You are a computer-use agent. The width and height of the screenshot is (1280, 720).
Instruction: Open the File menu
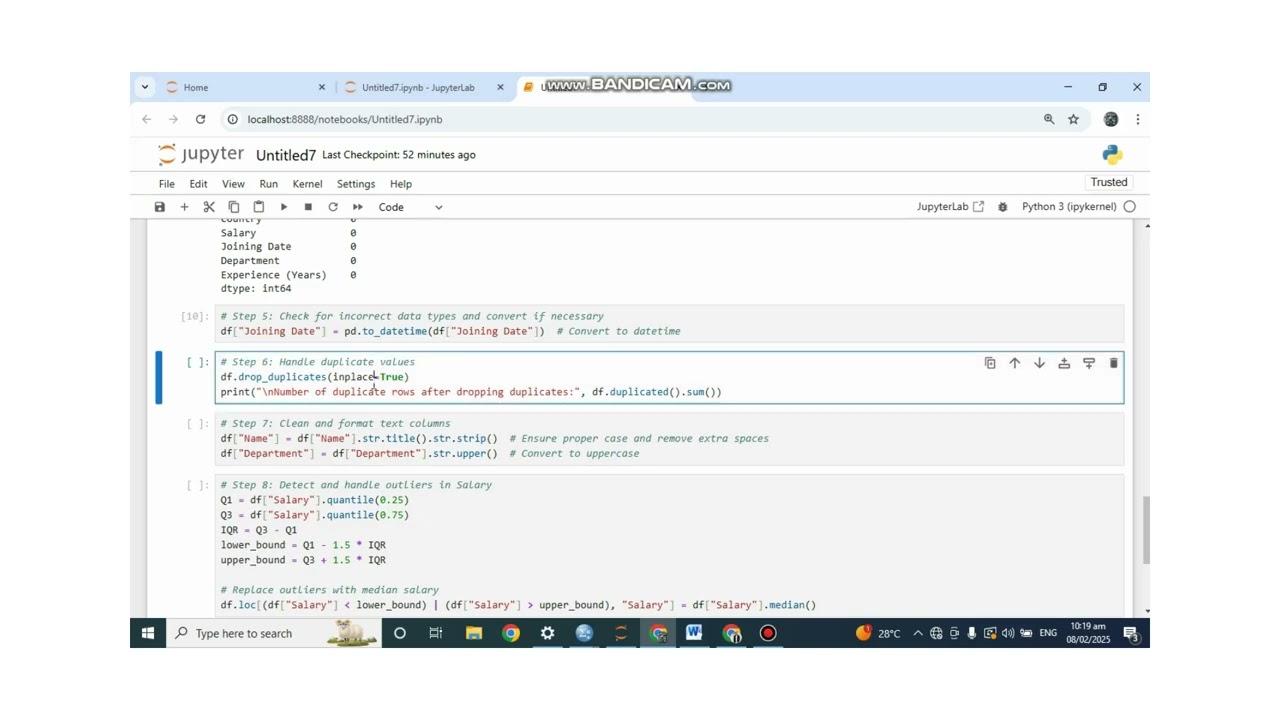point(167,184)
